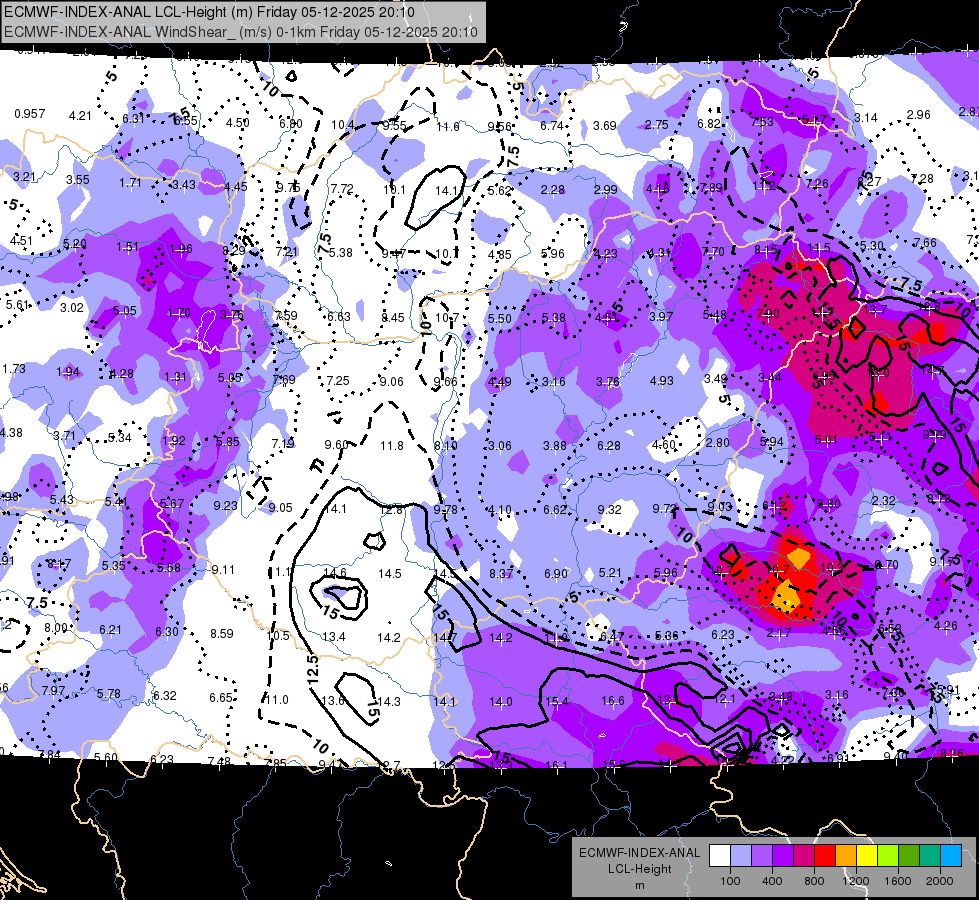Image resolution: width=979 pixels, height=900 pixels.
Task: Click the yellow legend swatch
Action: pyautogui.click(x=867, y=856)
